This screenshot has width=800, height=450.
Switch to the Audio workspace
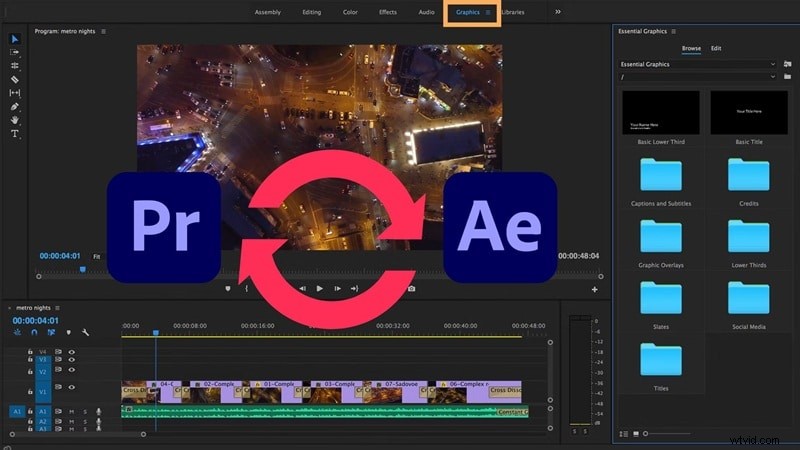pyautogui.click(x=427, y=12)
